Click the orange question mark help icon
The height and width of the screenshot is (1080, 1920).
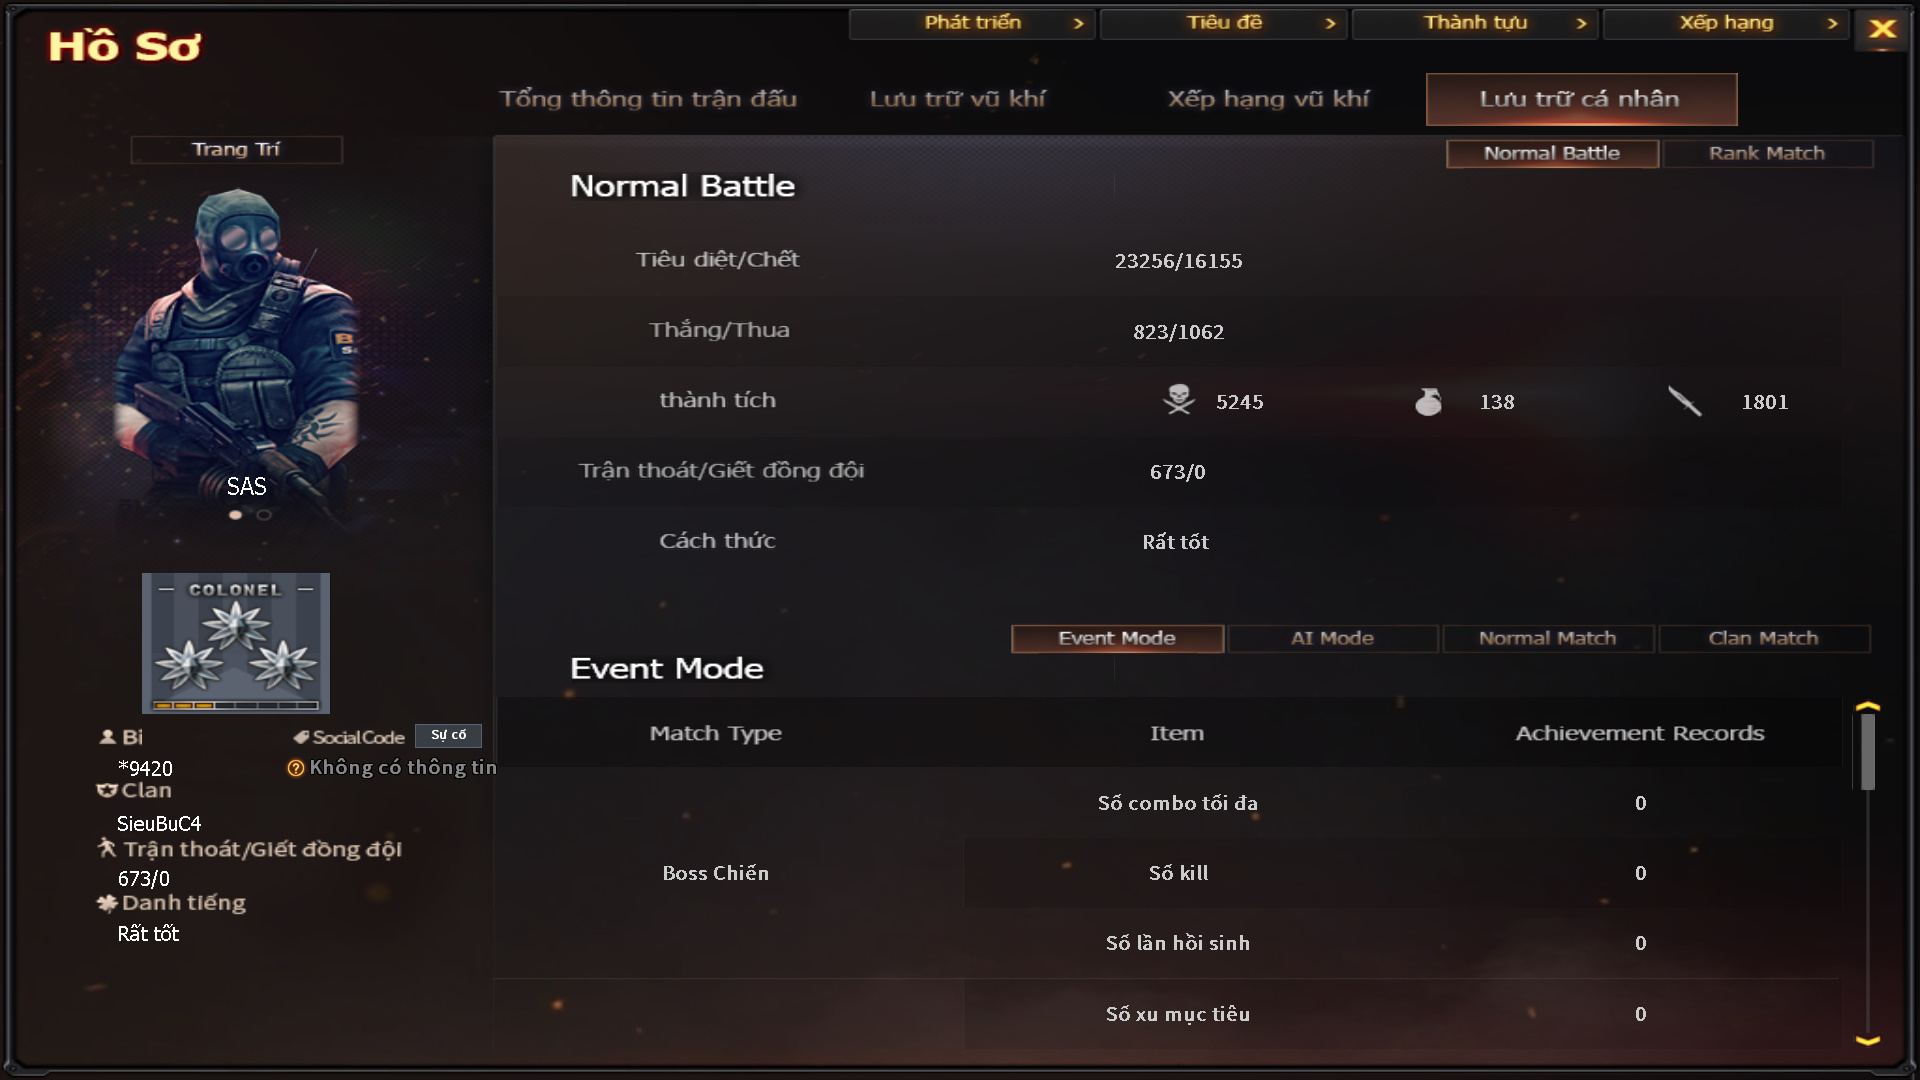pos(295,768)
